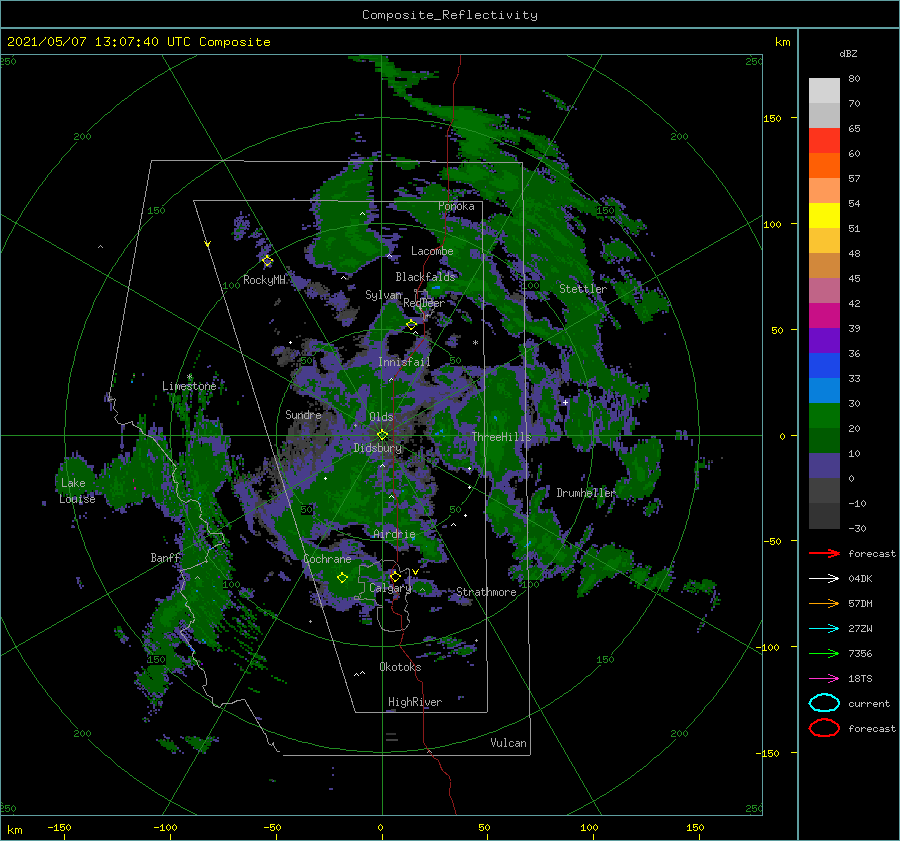This screenshot has width=900, height=841.
Task: Click the slate purple 0-10 dBZ swatch
Action: point(824,466)
